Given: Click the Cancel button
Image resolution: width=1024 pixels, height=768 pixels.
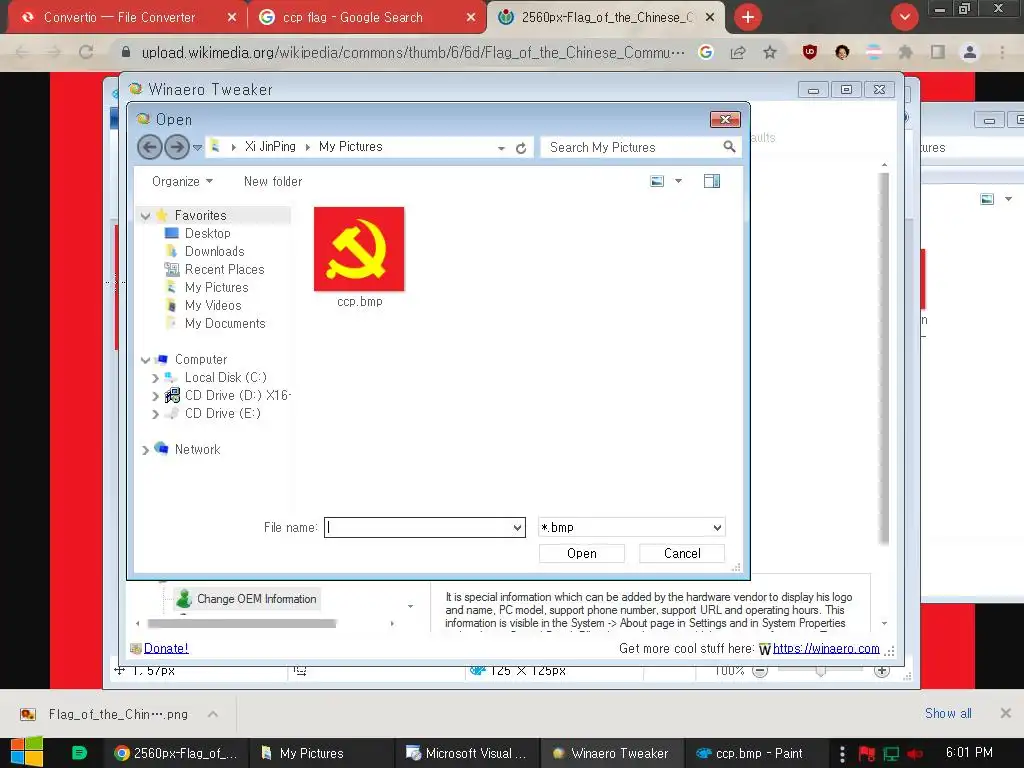Looking at the screenshot, I should [x=682, y=553].
